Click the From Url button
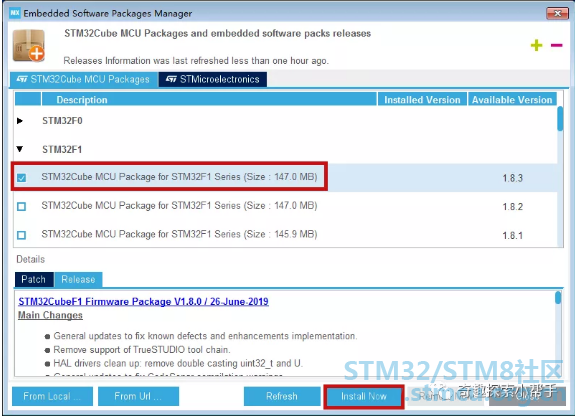This screenshot has width=575, height=416. [x=138, y=396]
